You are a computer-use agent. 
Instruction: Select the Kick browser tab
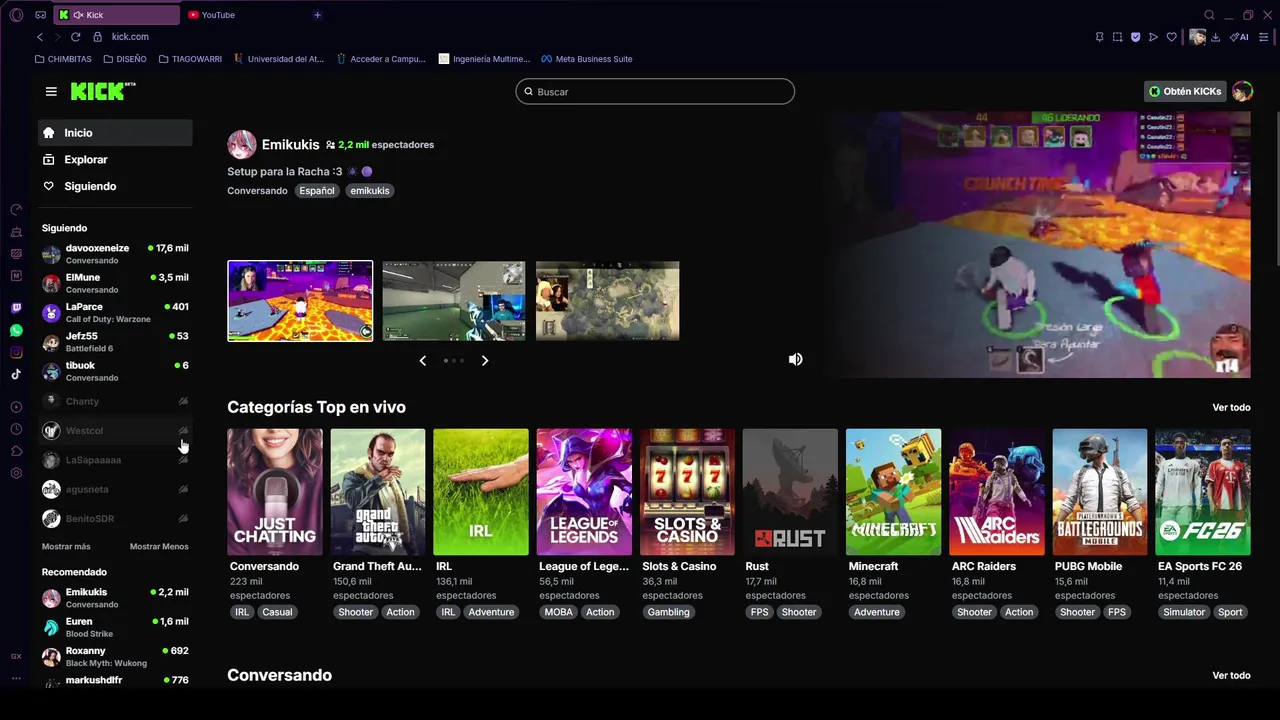(117, 15)
